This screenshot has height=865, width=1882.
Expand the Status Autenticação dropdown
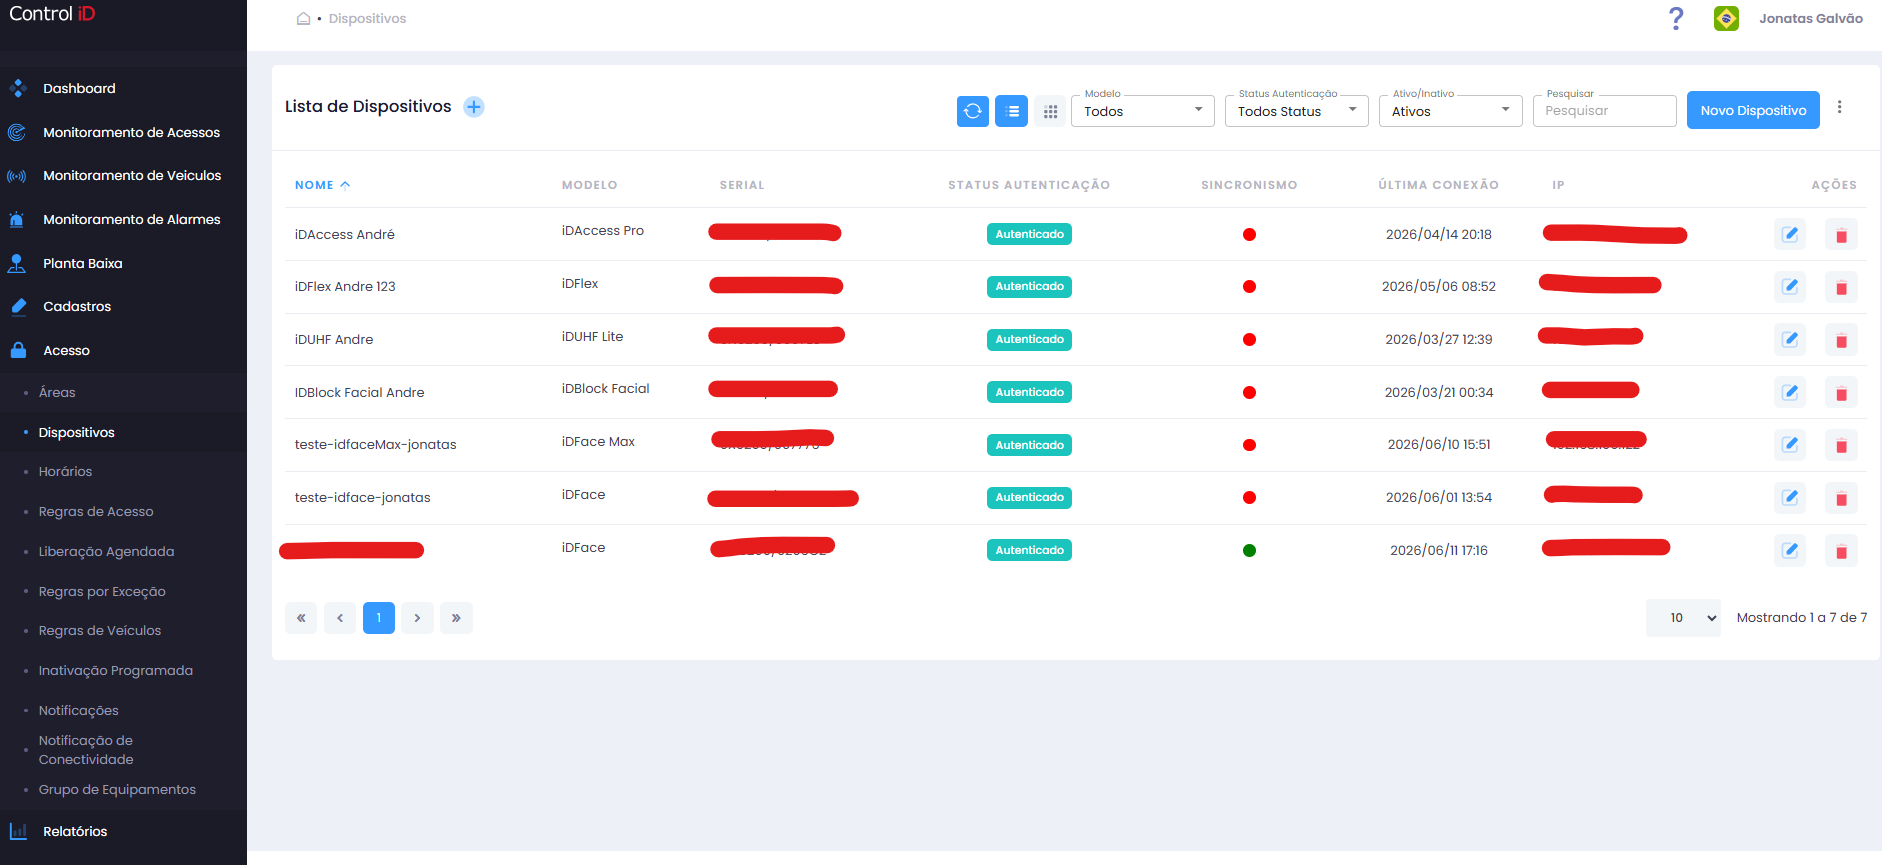1296,111
